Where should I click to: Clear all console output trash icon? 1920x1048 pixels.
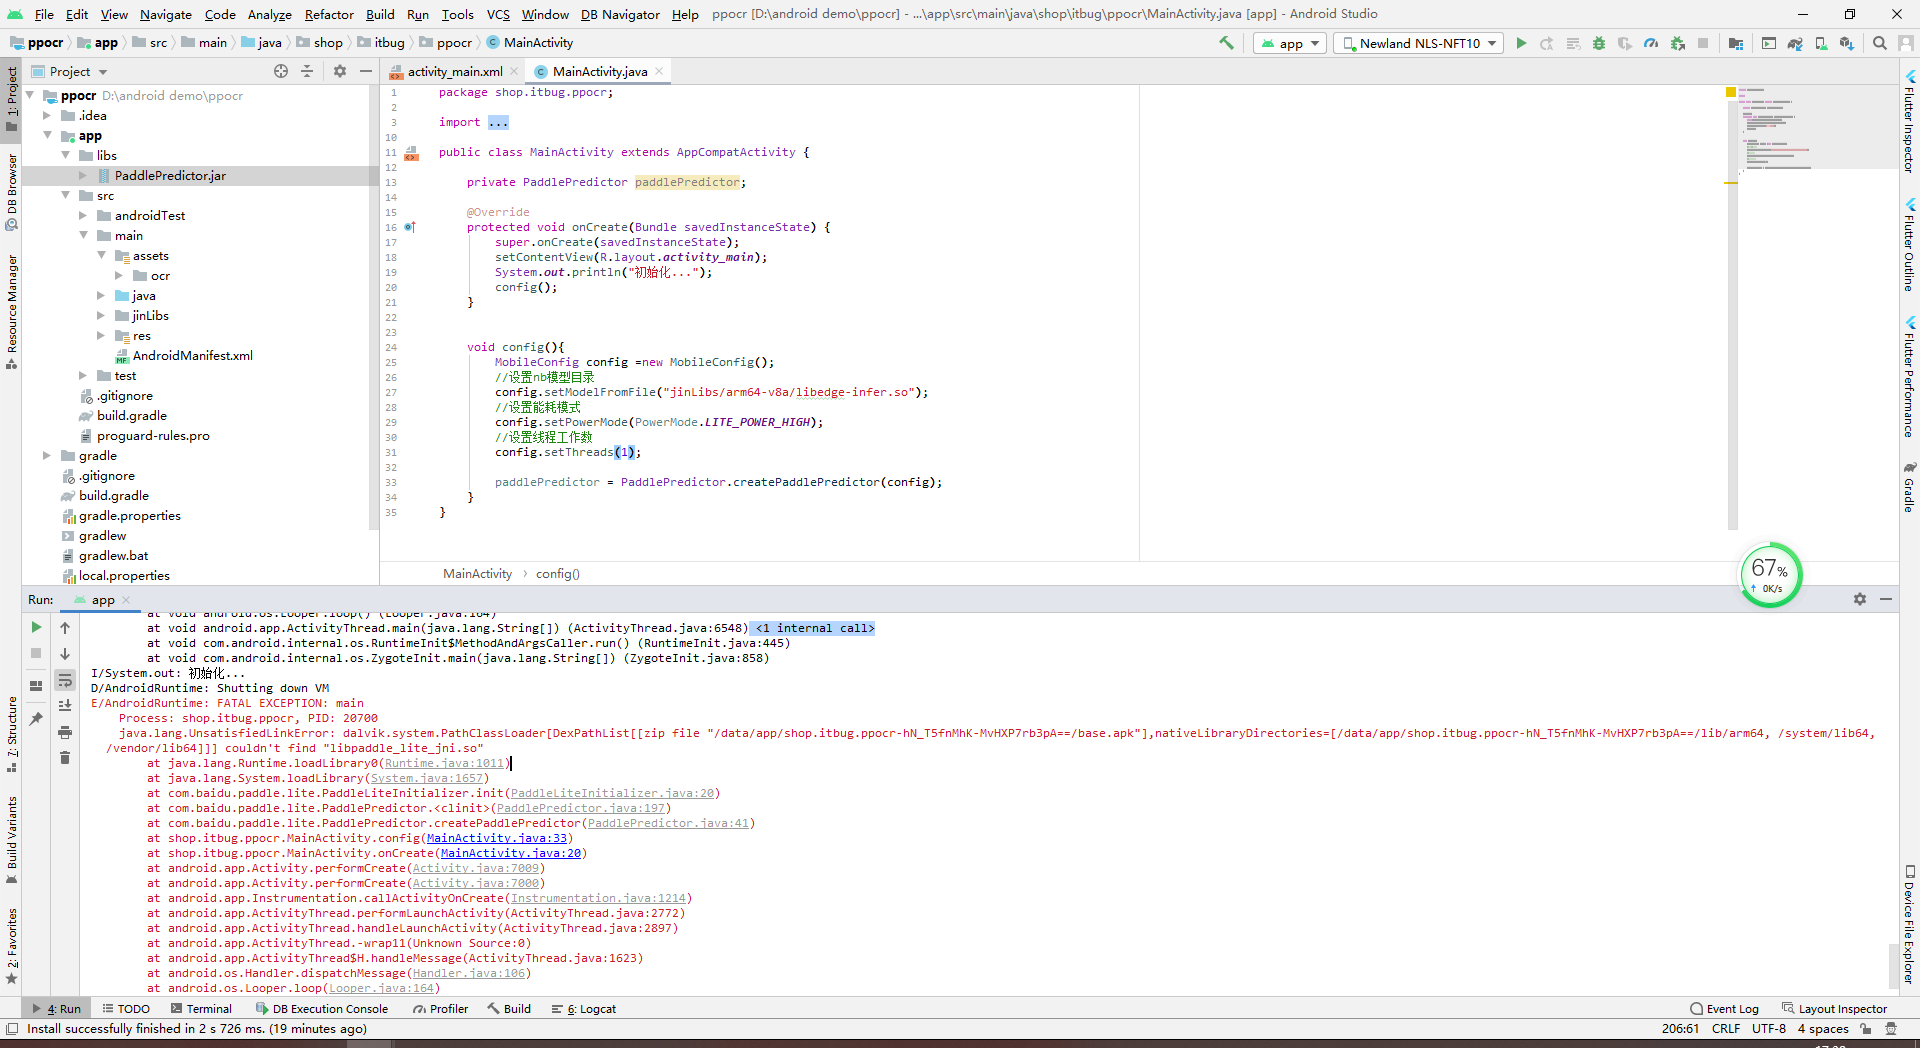tap(65, 758)
